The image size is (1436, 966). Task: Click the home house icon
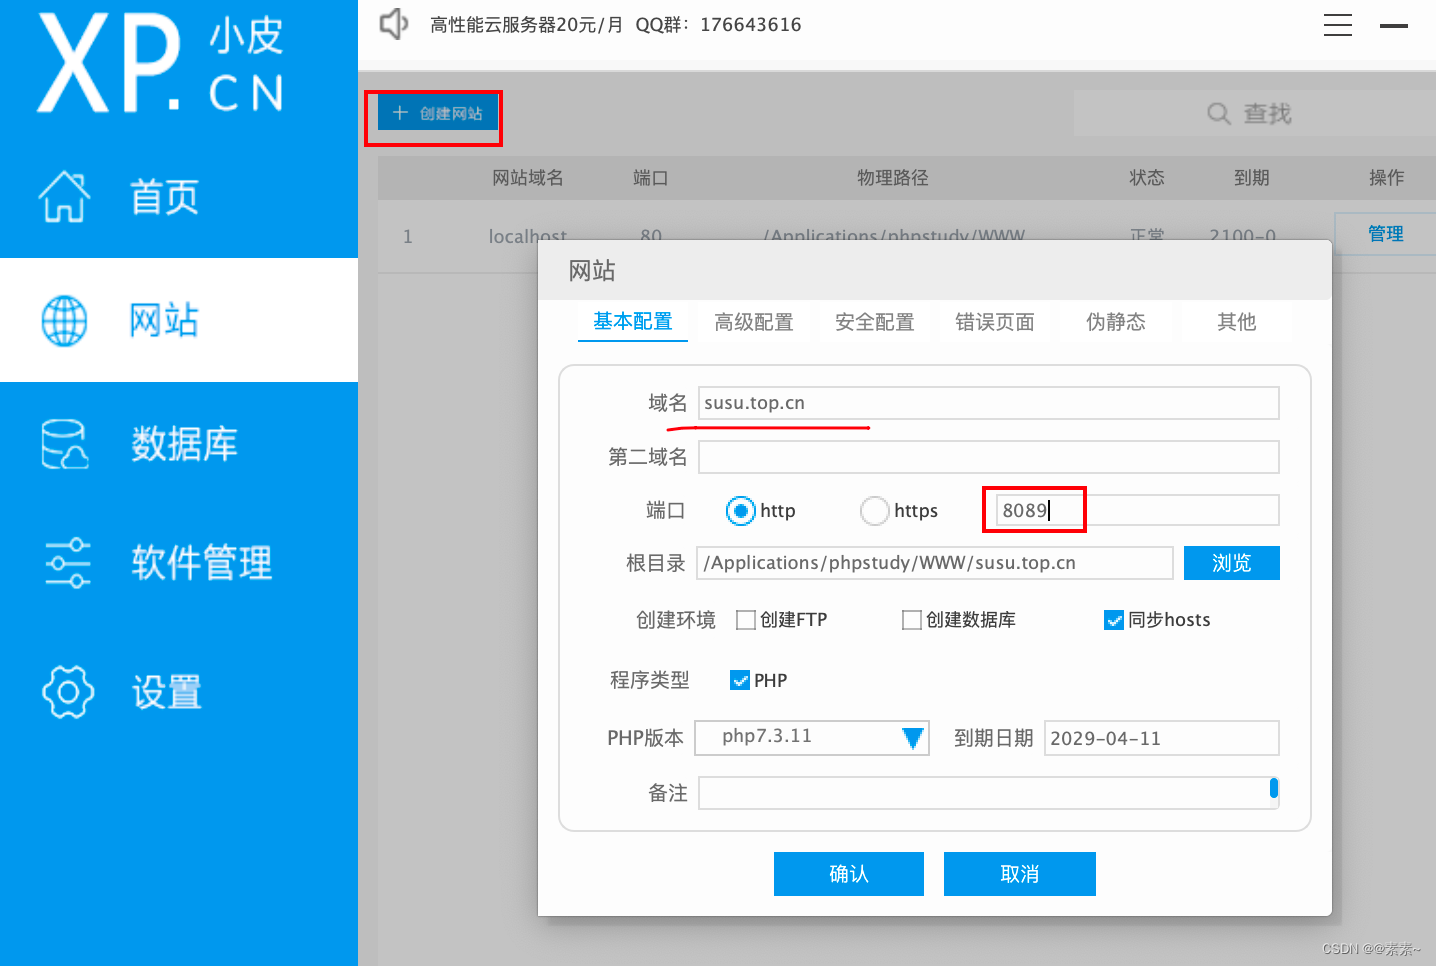tap(65, 196)
